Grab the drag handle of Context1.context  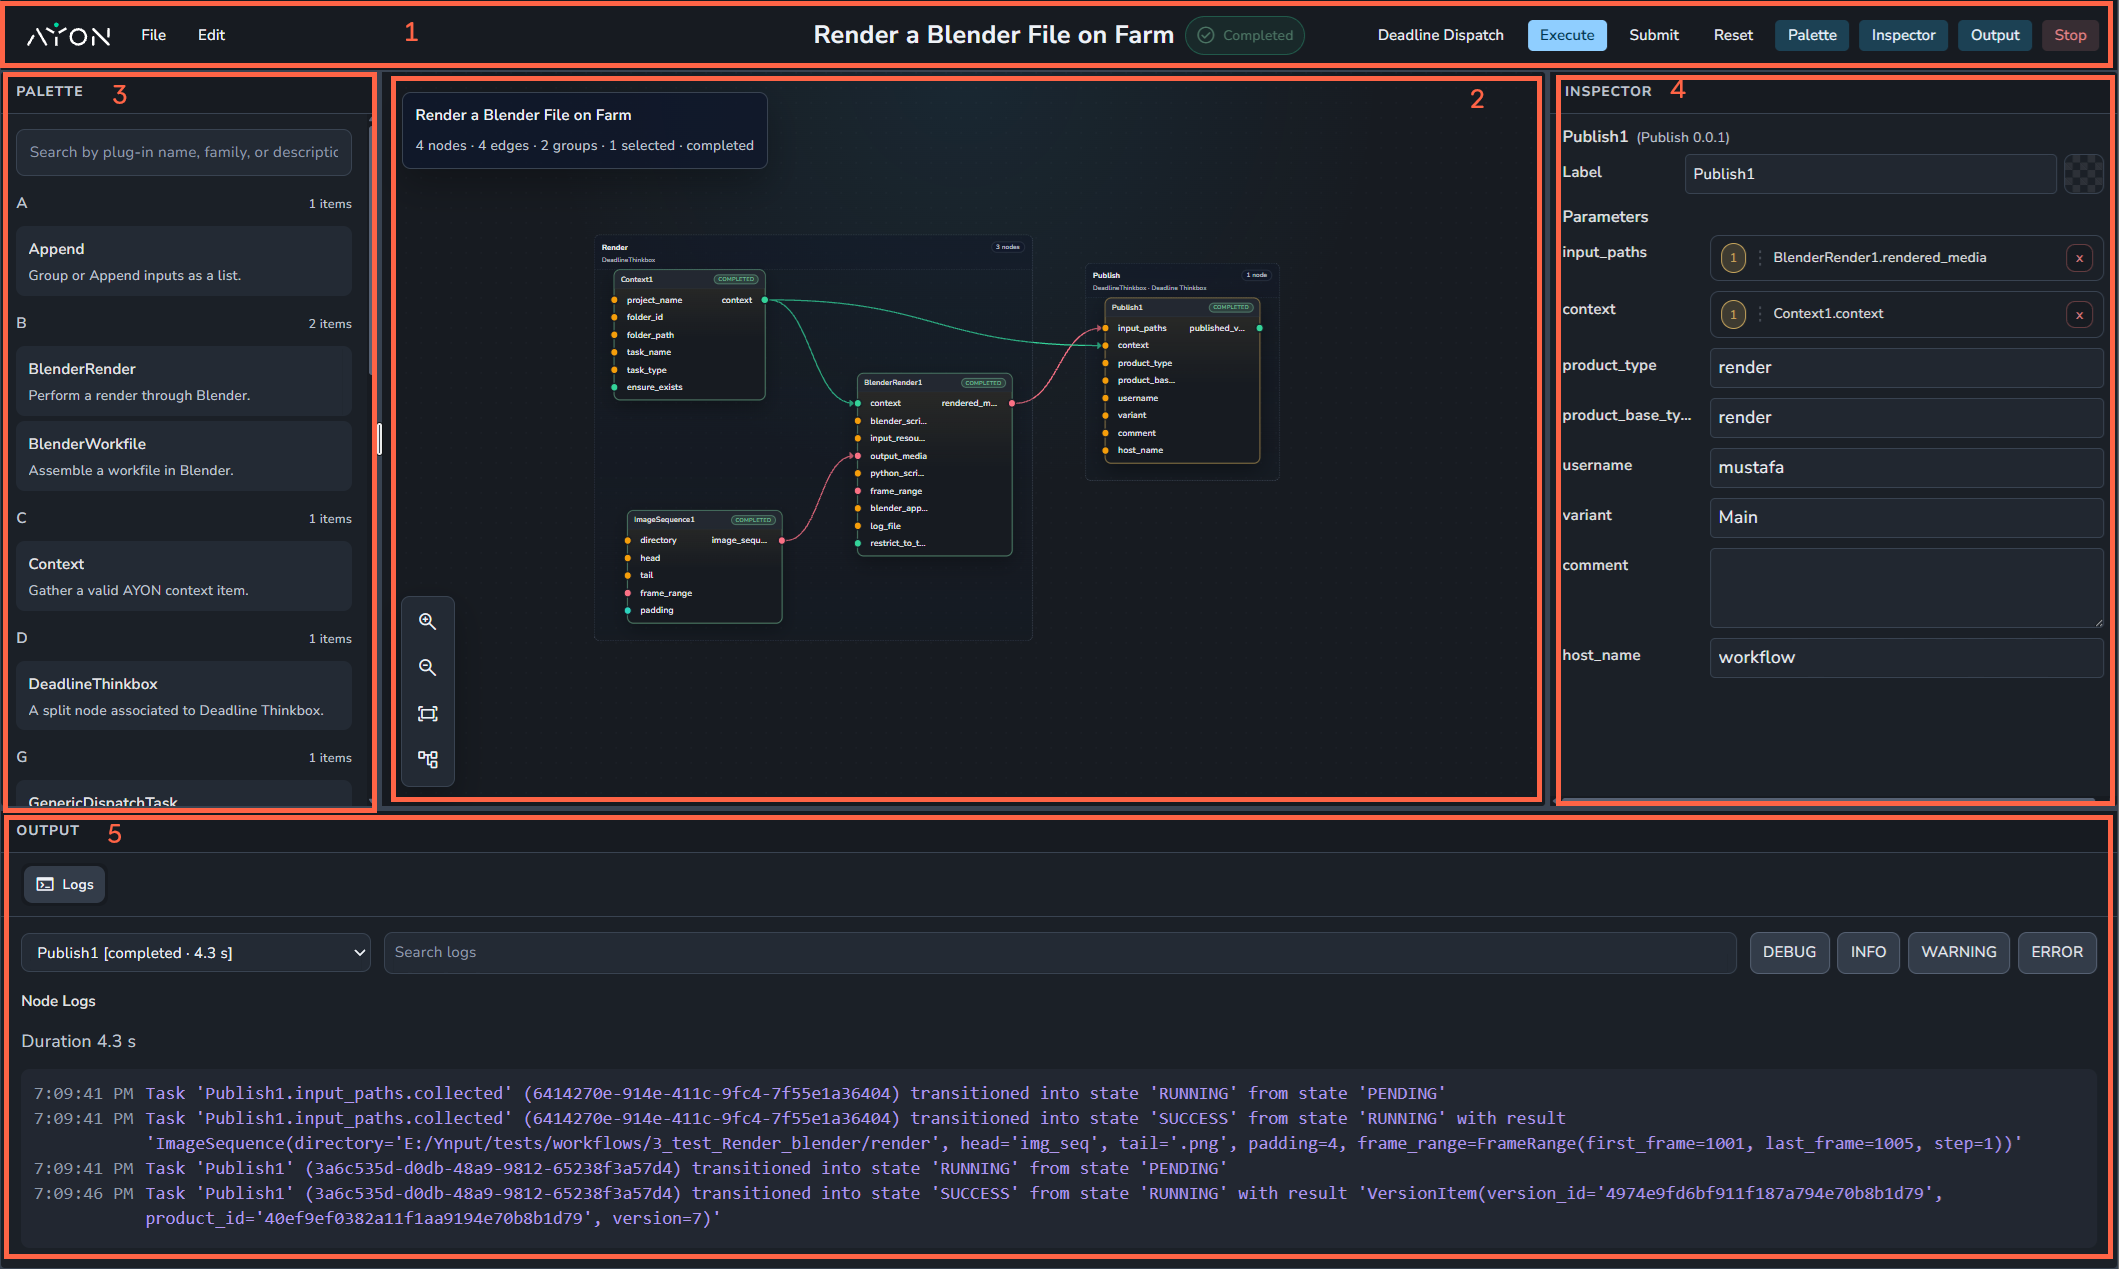1759,314
